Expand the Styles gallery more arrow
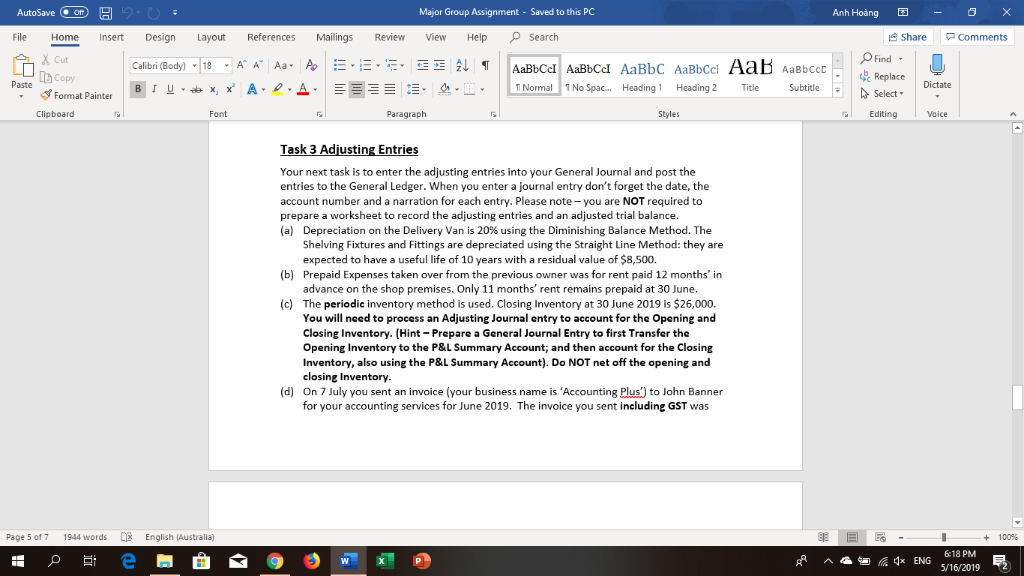This screenshot has height=576, width=1024. click(x=838, y=91)
